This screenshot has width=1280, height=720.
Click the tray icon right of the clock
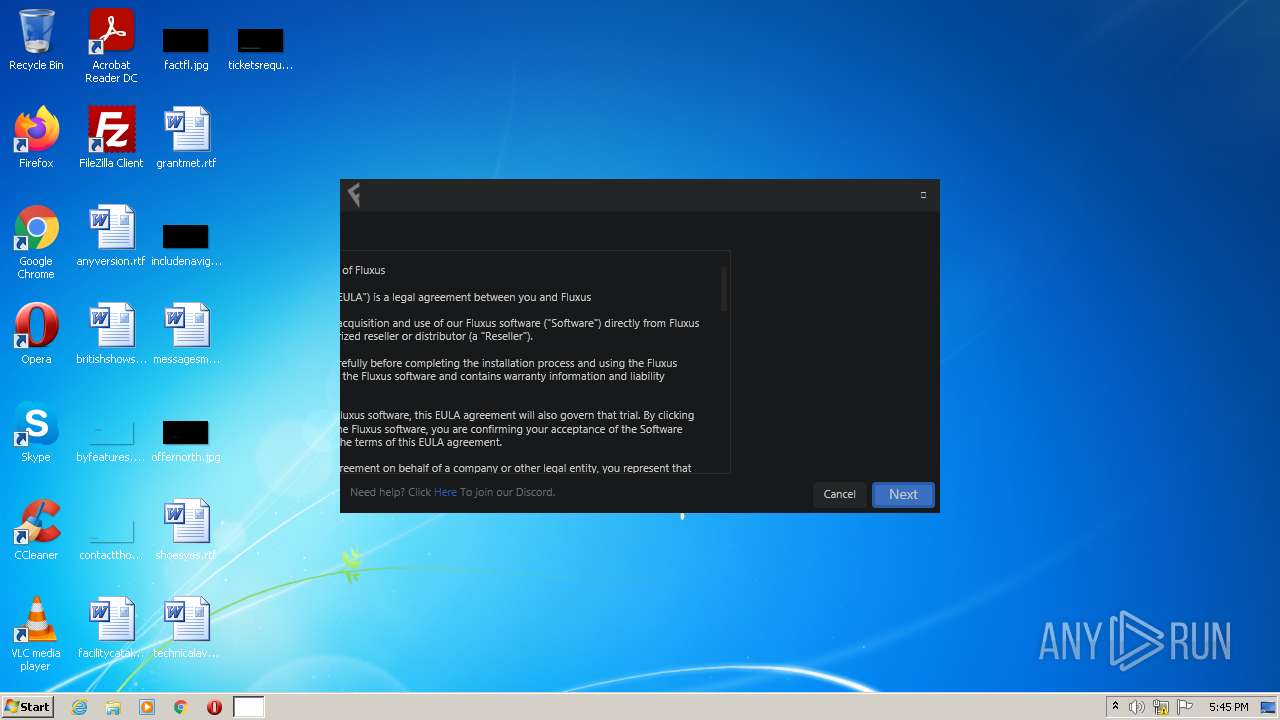pos(1267,707)
